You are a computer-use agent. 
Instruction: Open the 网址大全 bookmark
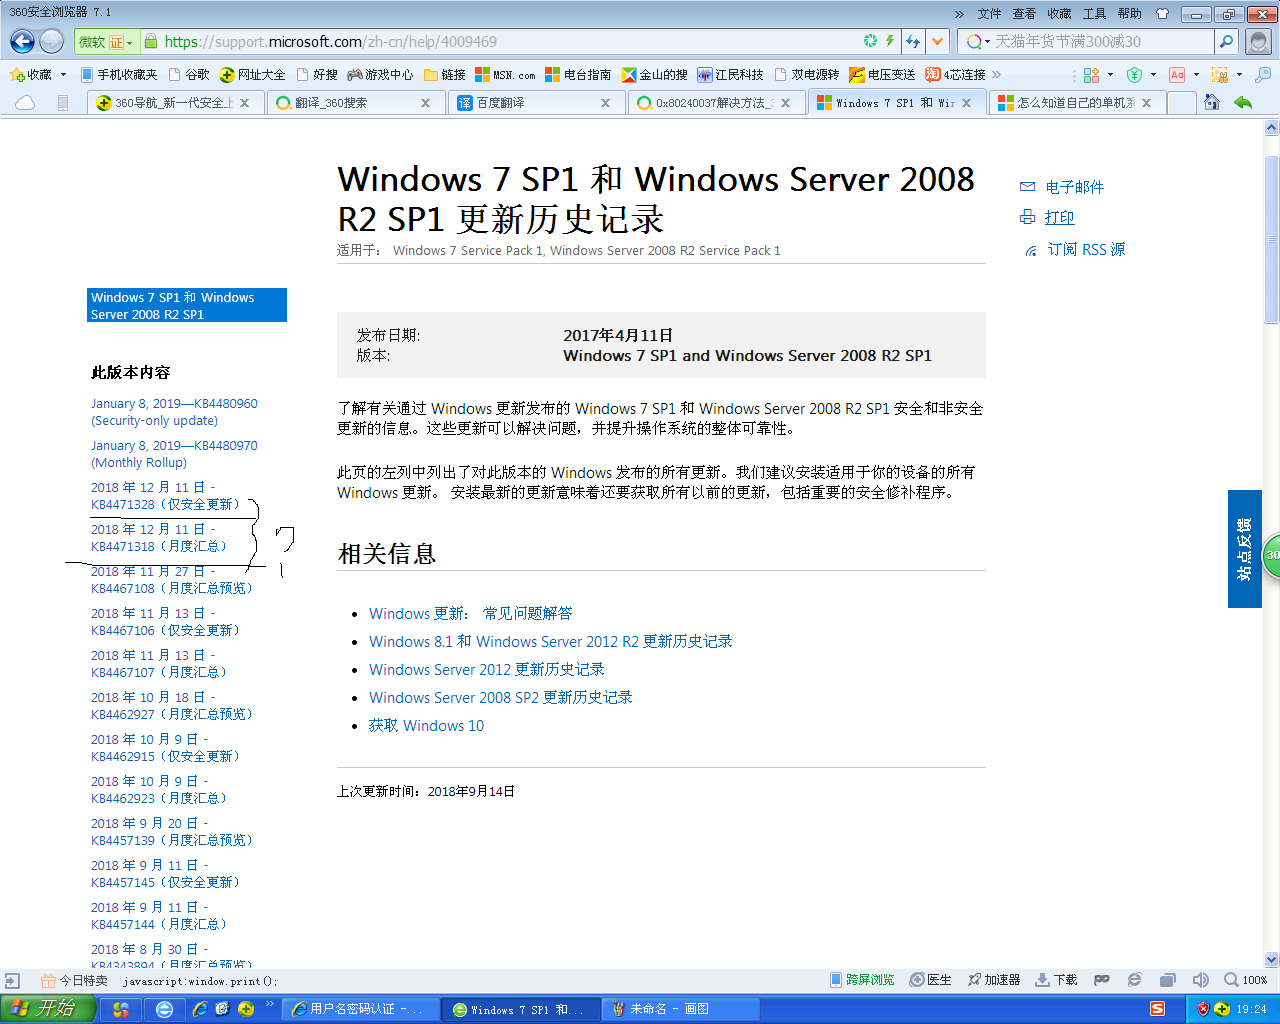click(x=253, y=75)
